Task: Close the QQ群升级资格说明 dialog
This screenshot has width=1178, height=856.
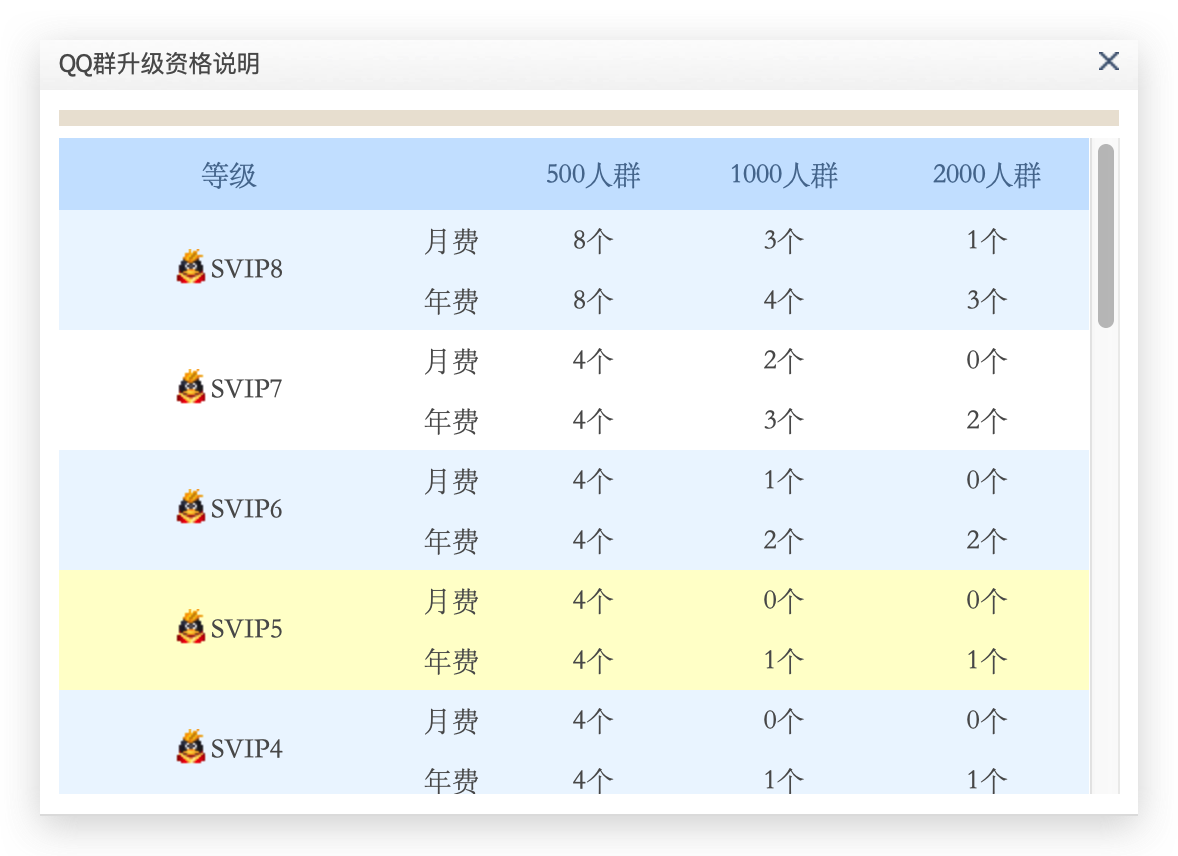Action: [1109, 62]
